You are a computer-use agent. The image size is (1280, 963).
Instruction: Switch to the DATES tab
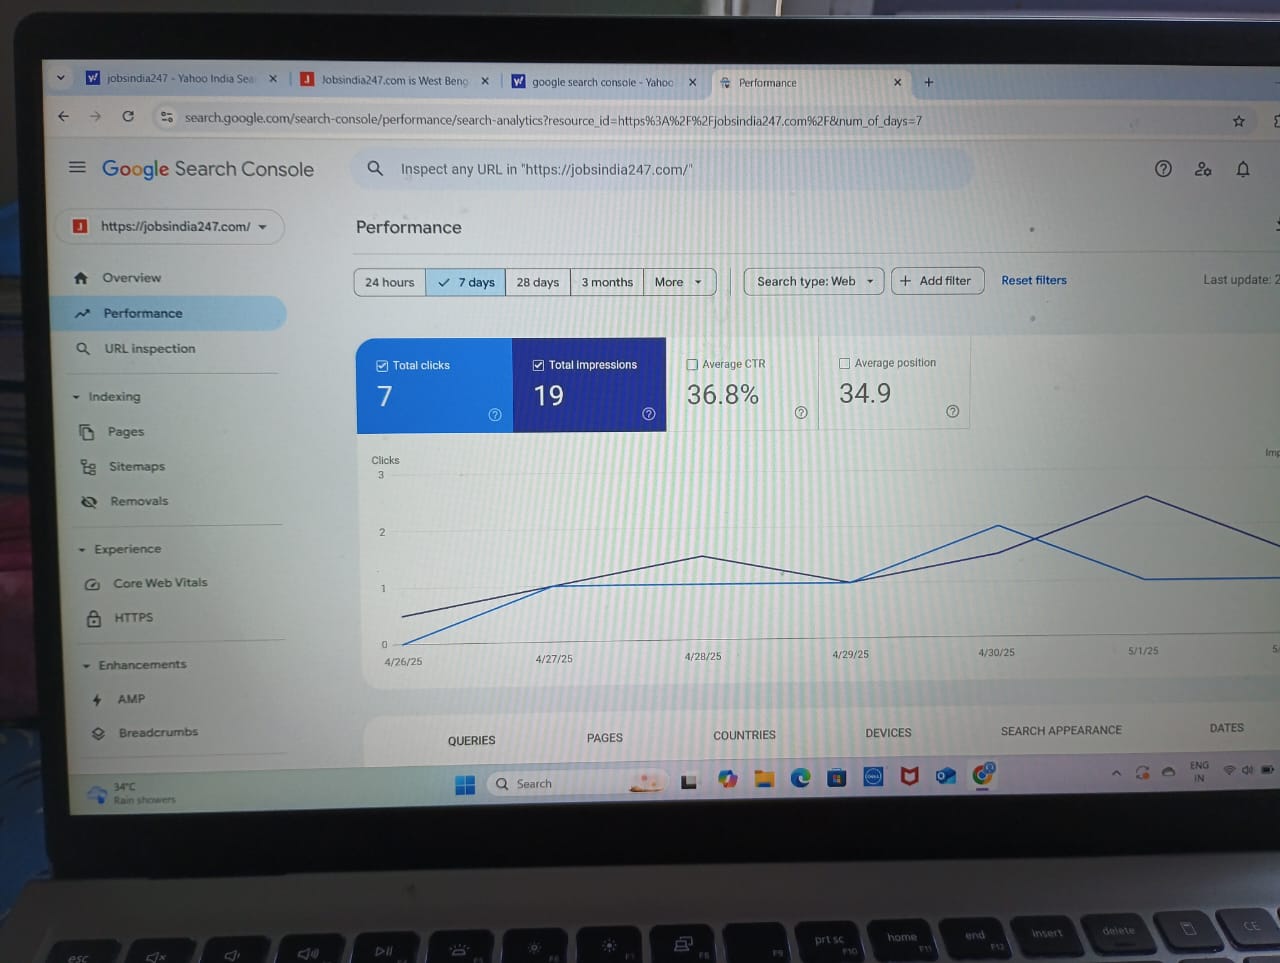tap(1226, 728)
